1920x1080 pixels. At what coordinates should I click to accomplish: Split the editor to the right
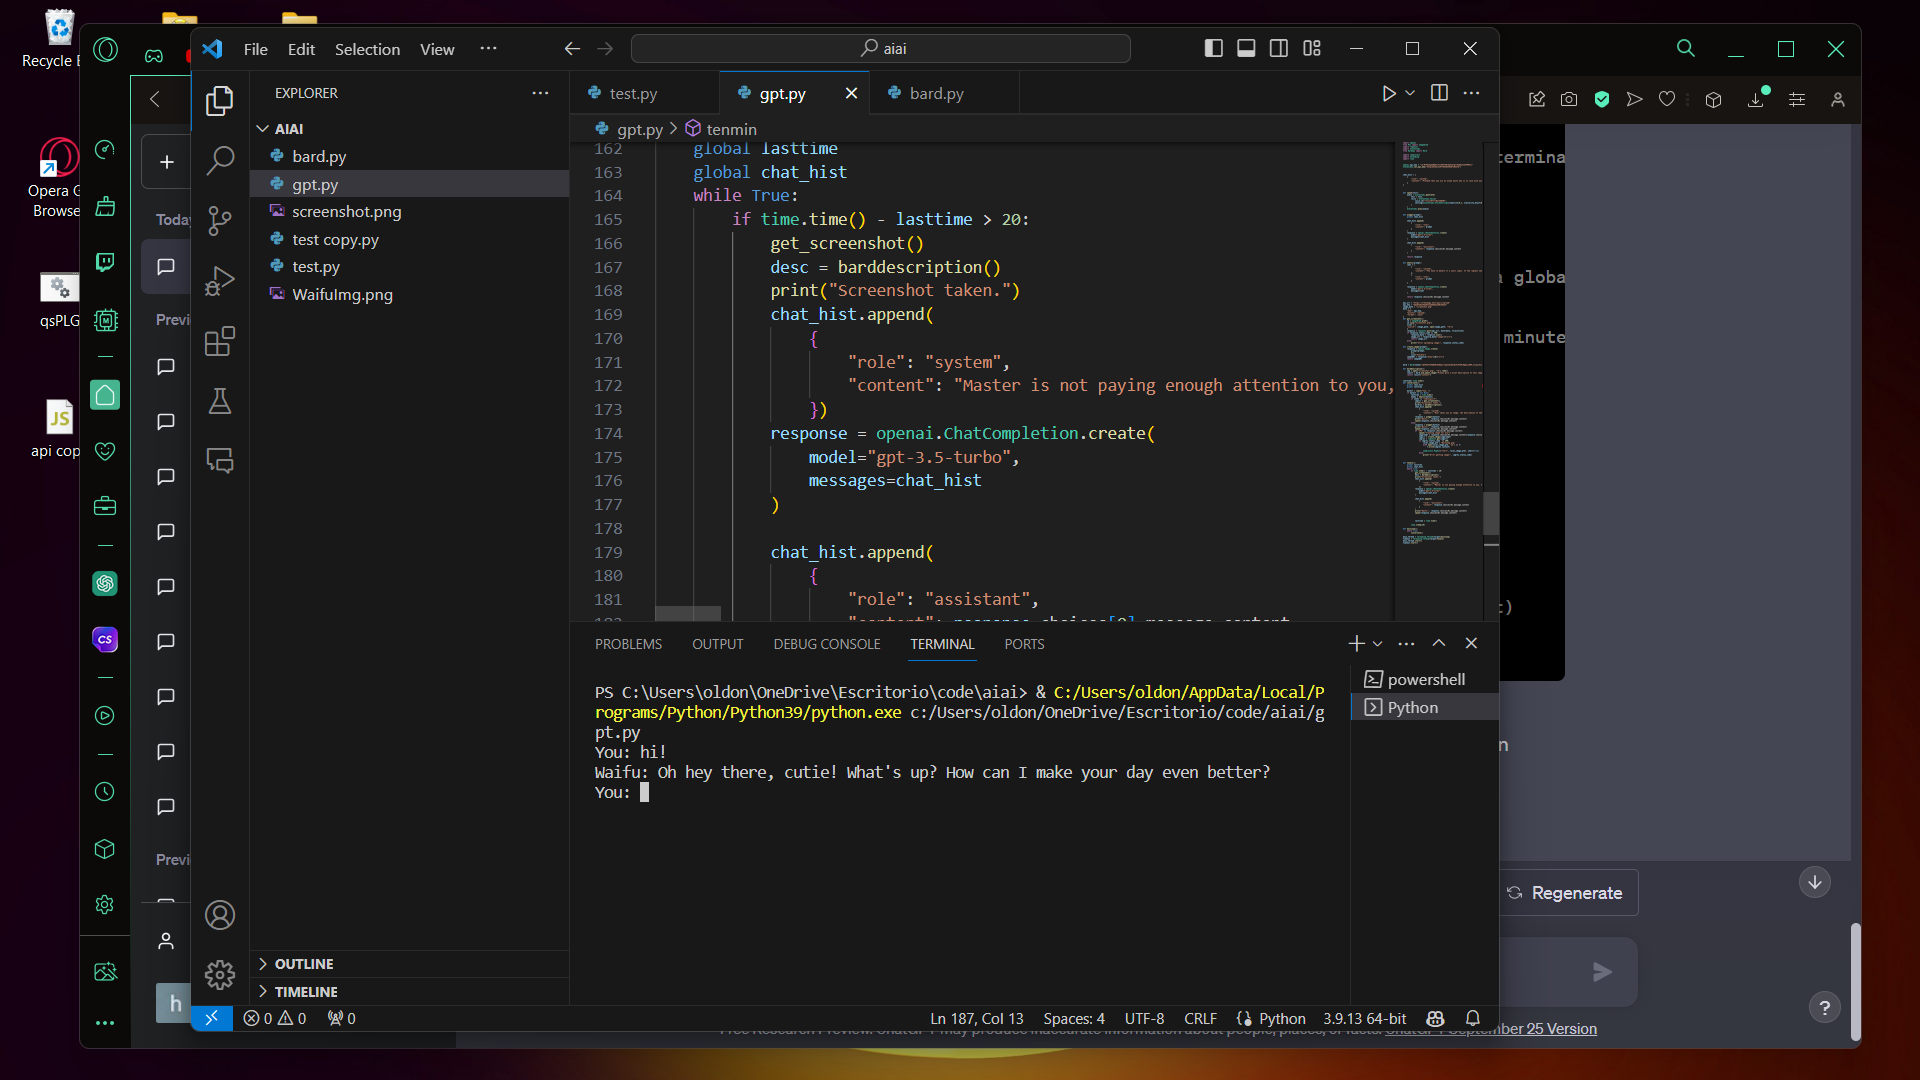coord(1439,93)
